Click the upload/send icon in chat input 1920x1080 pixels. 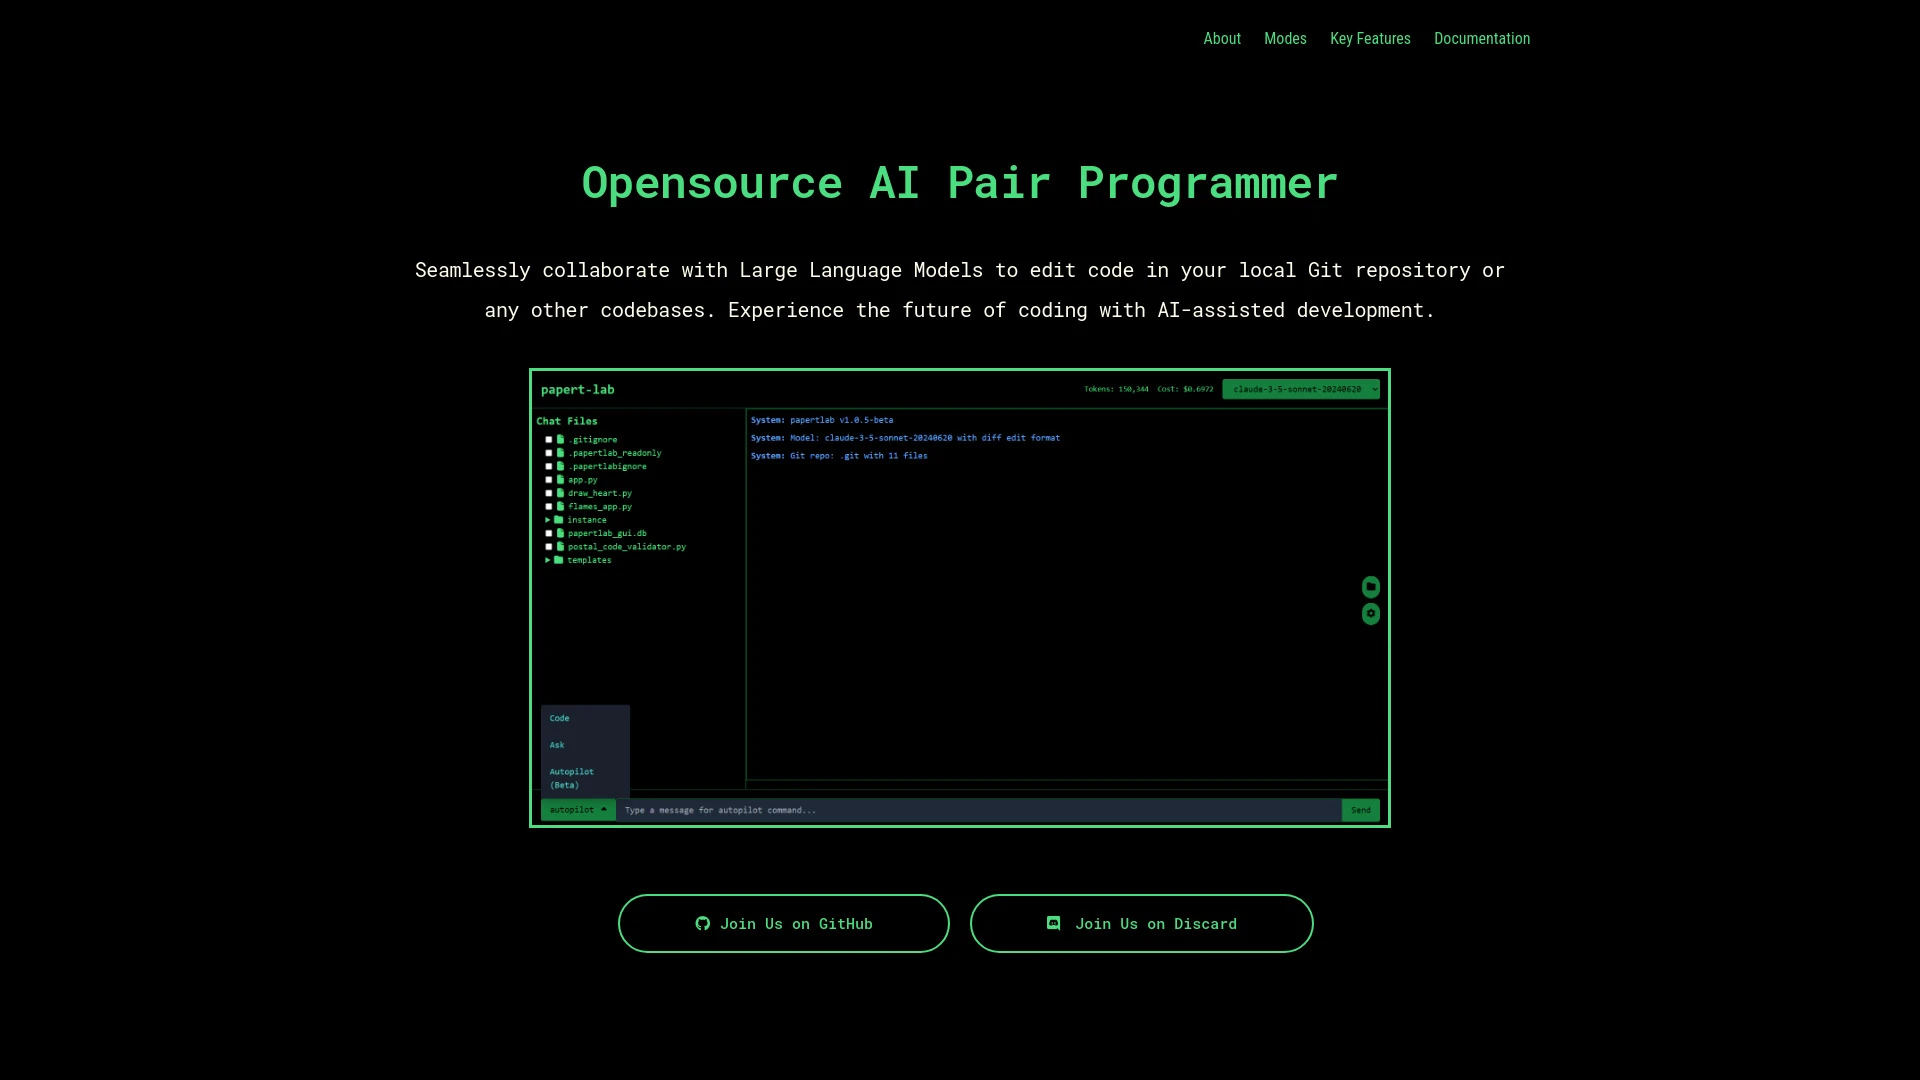(1361, 810)
